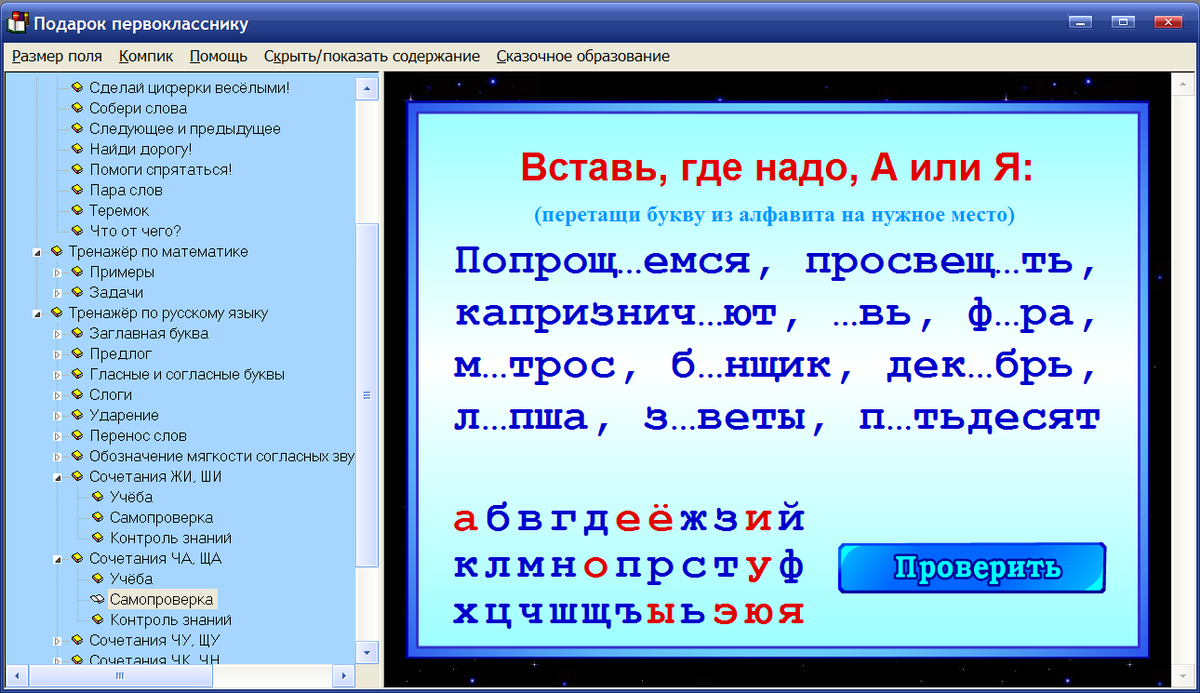
Task: Click the book icon beside "Предлог"
Action: click(77, 353)
